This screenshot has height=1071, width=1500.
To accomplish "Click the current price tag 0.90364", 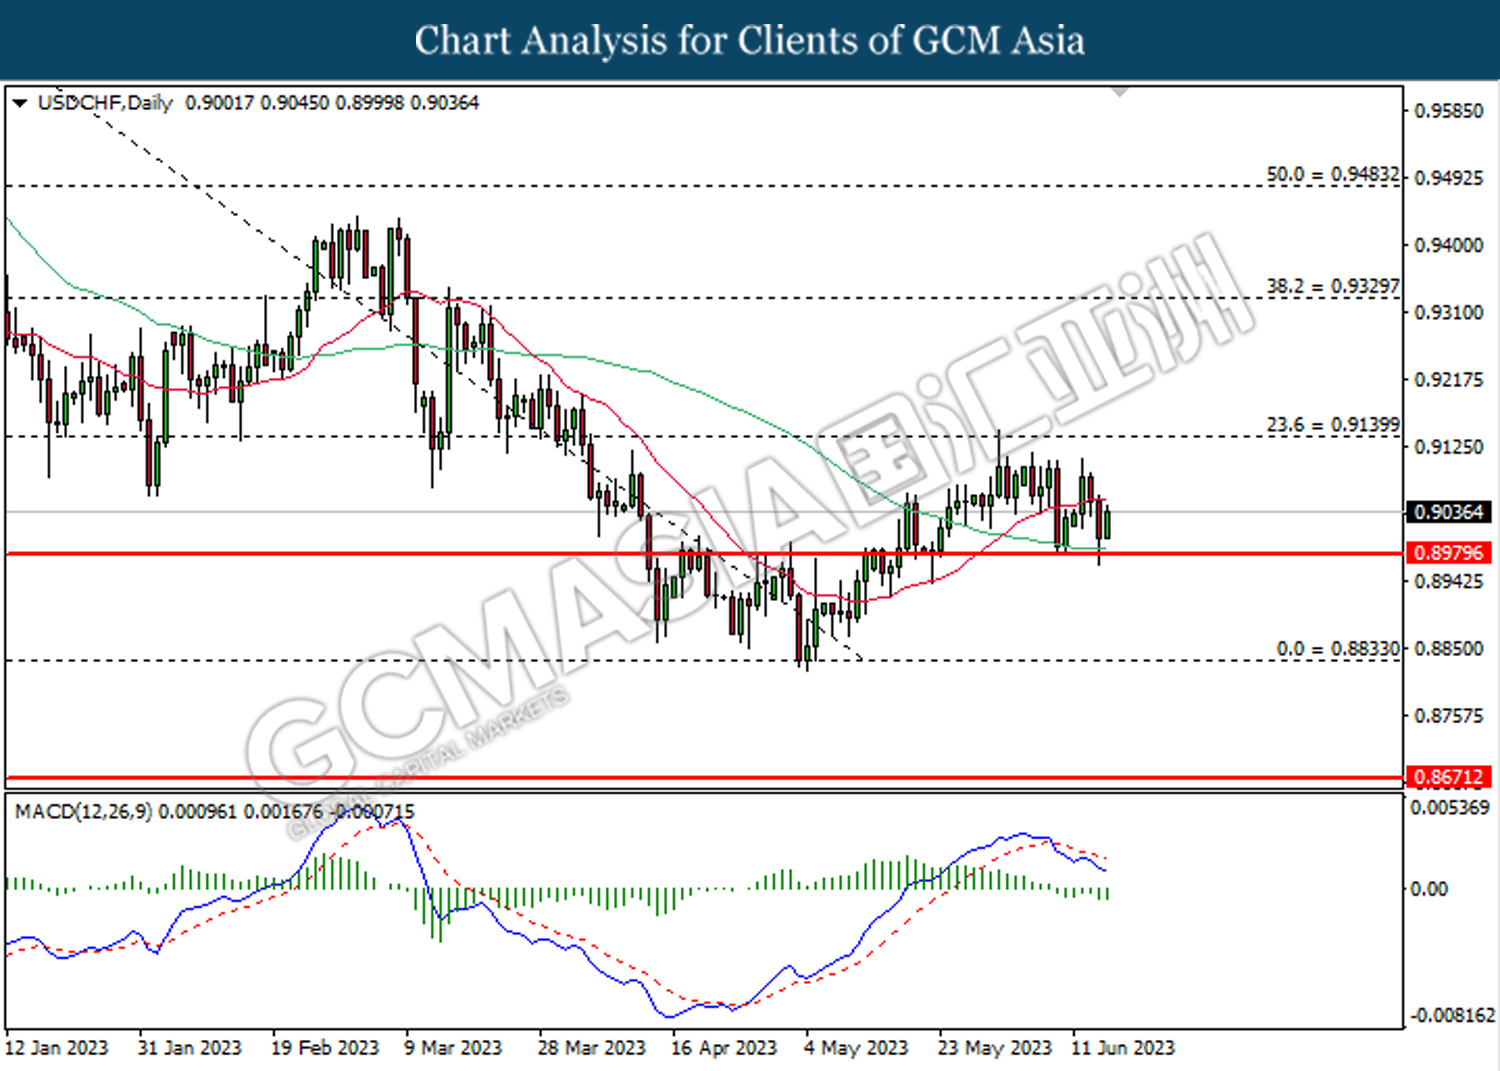I will click(x=1449, y=512).
